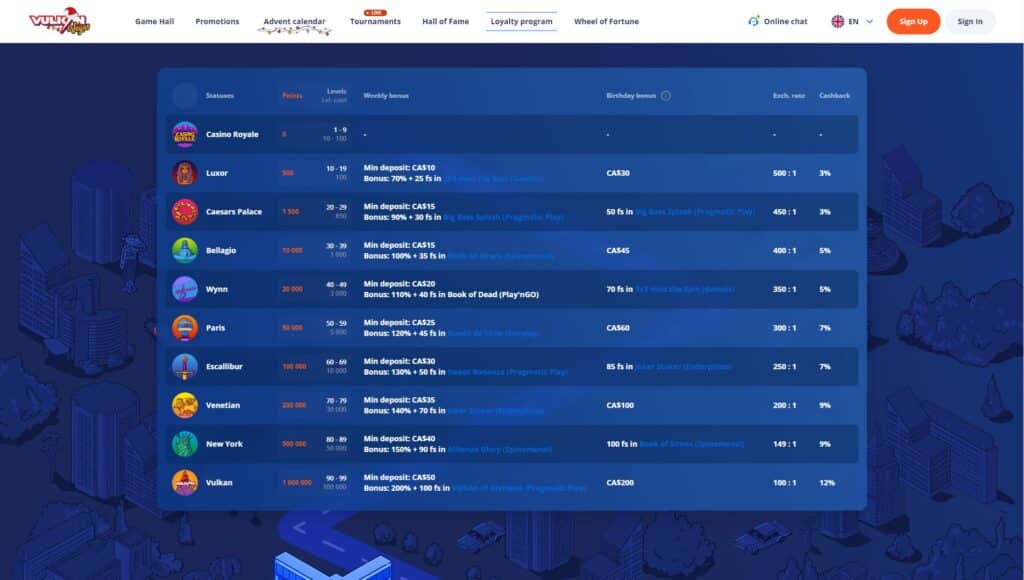Screen dimensions: 1024x580
Task: Open Escalibur birthday bonus game link
Action: (x=683, y=366)
